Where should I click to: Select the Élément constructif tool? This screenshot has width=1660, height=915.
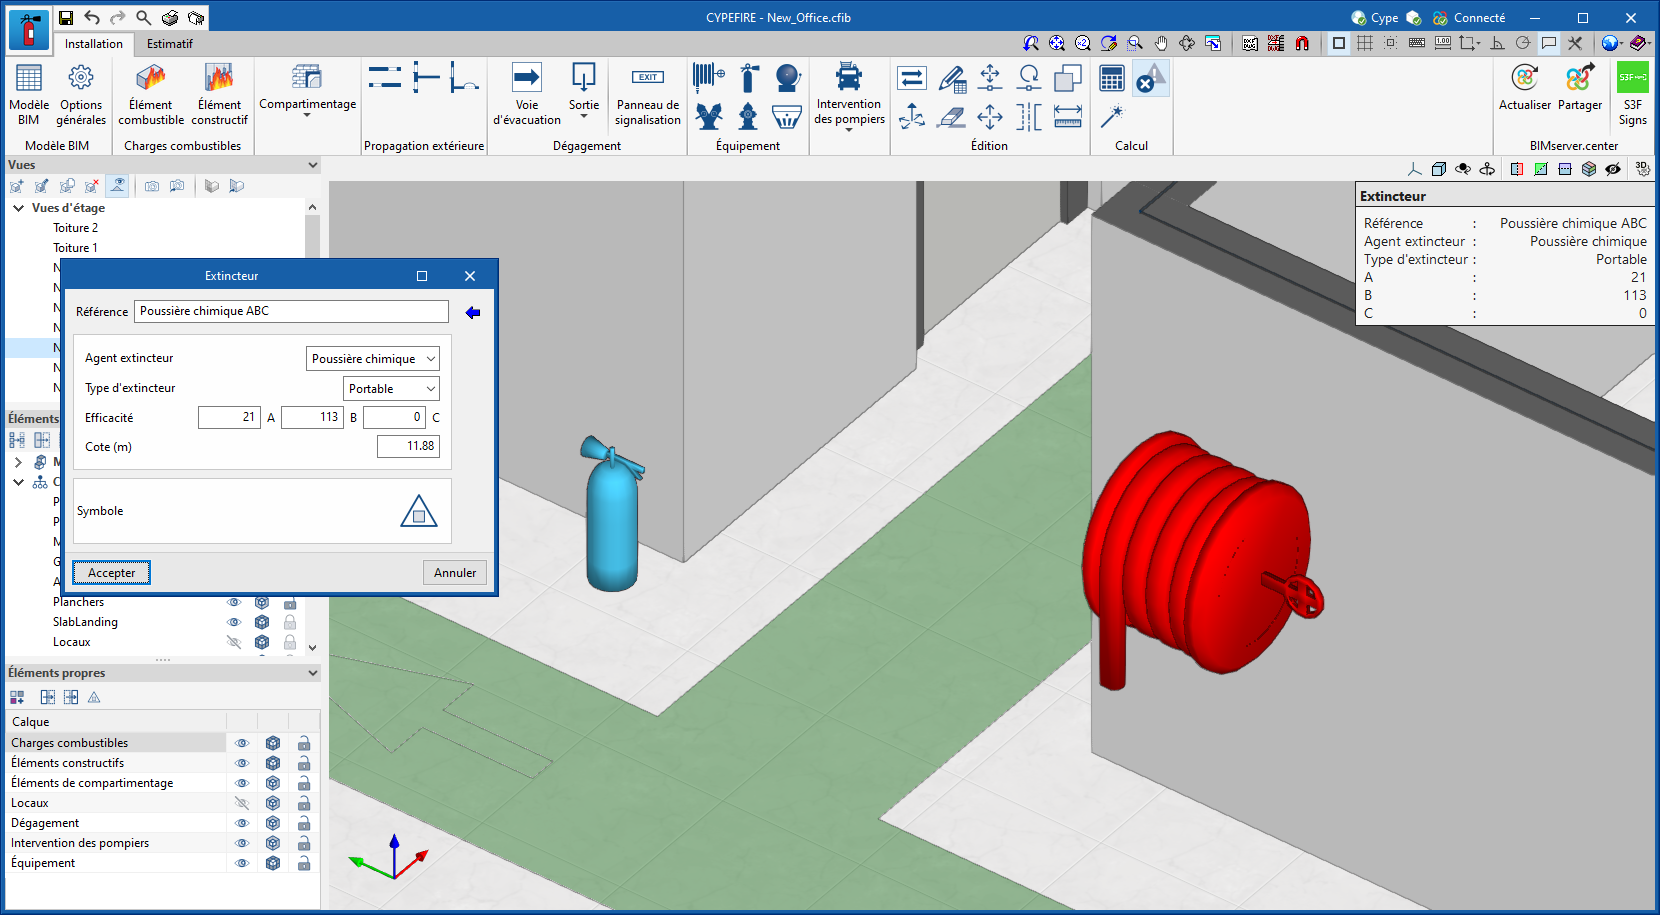(x=219, y=94)
